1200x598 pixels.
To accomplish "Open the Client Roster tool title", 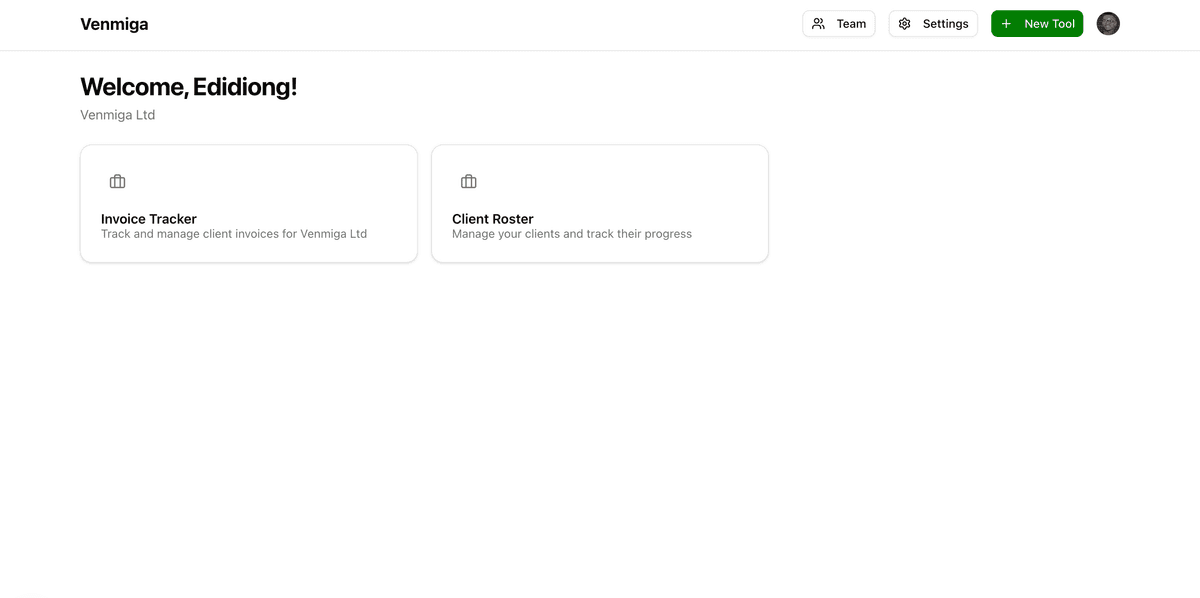I will (x=493, y=219).
